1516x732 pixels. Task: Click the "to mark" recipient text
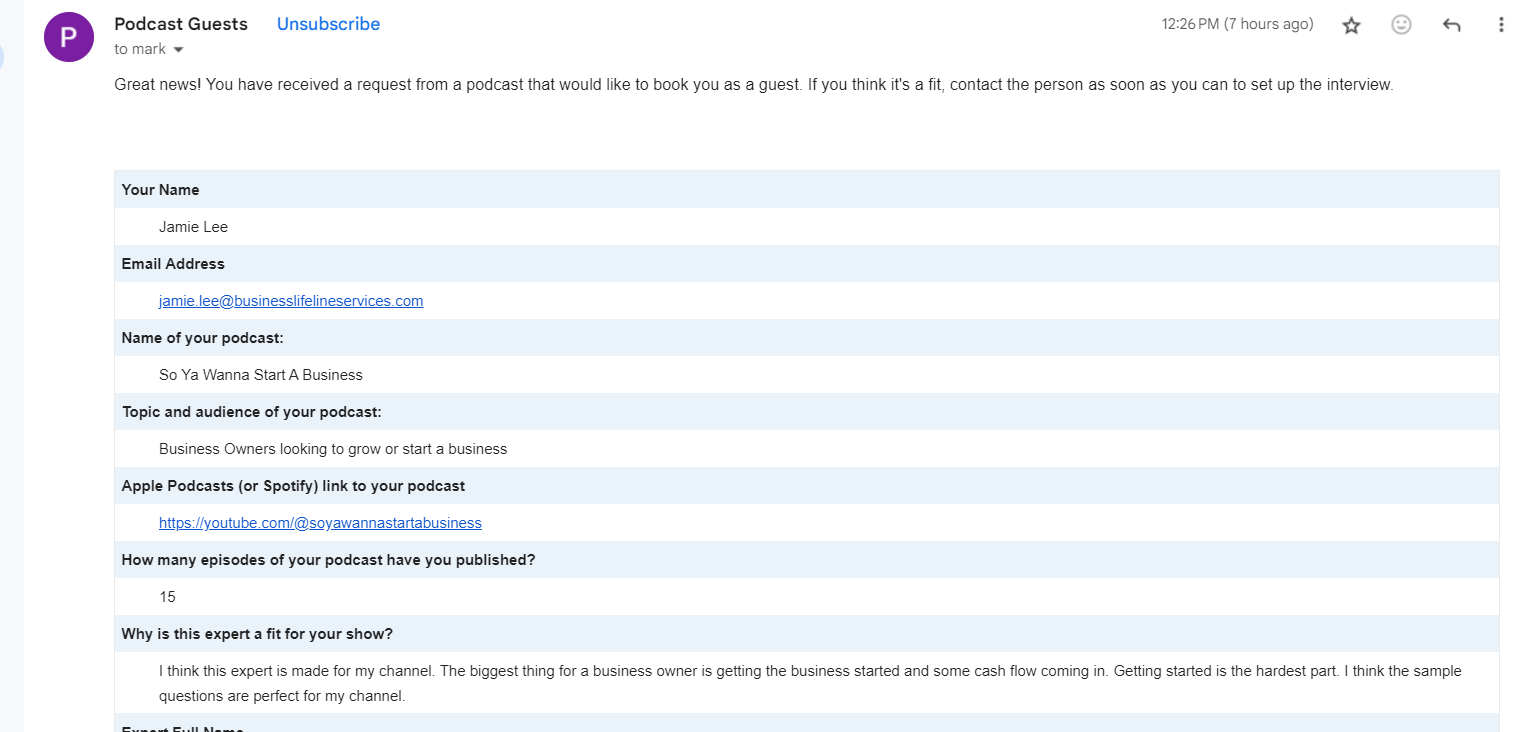[140, 49]
